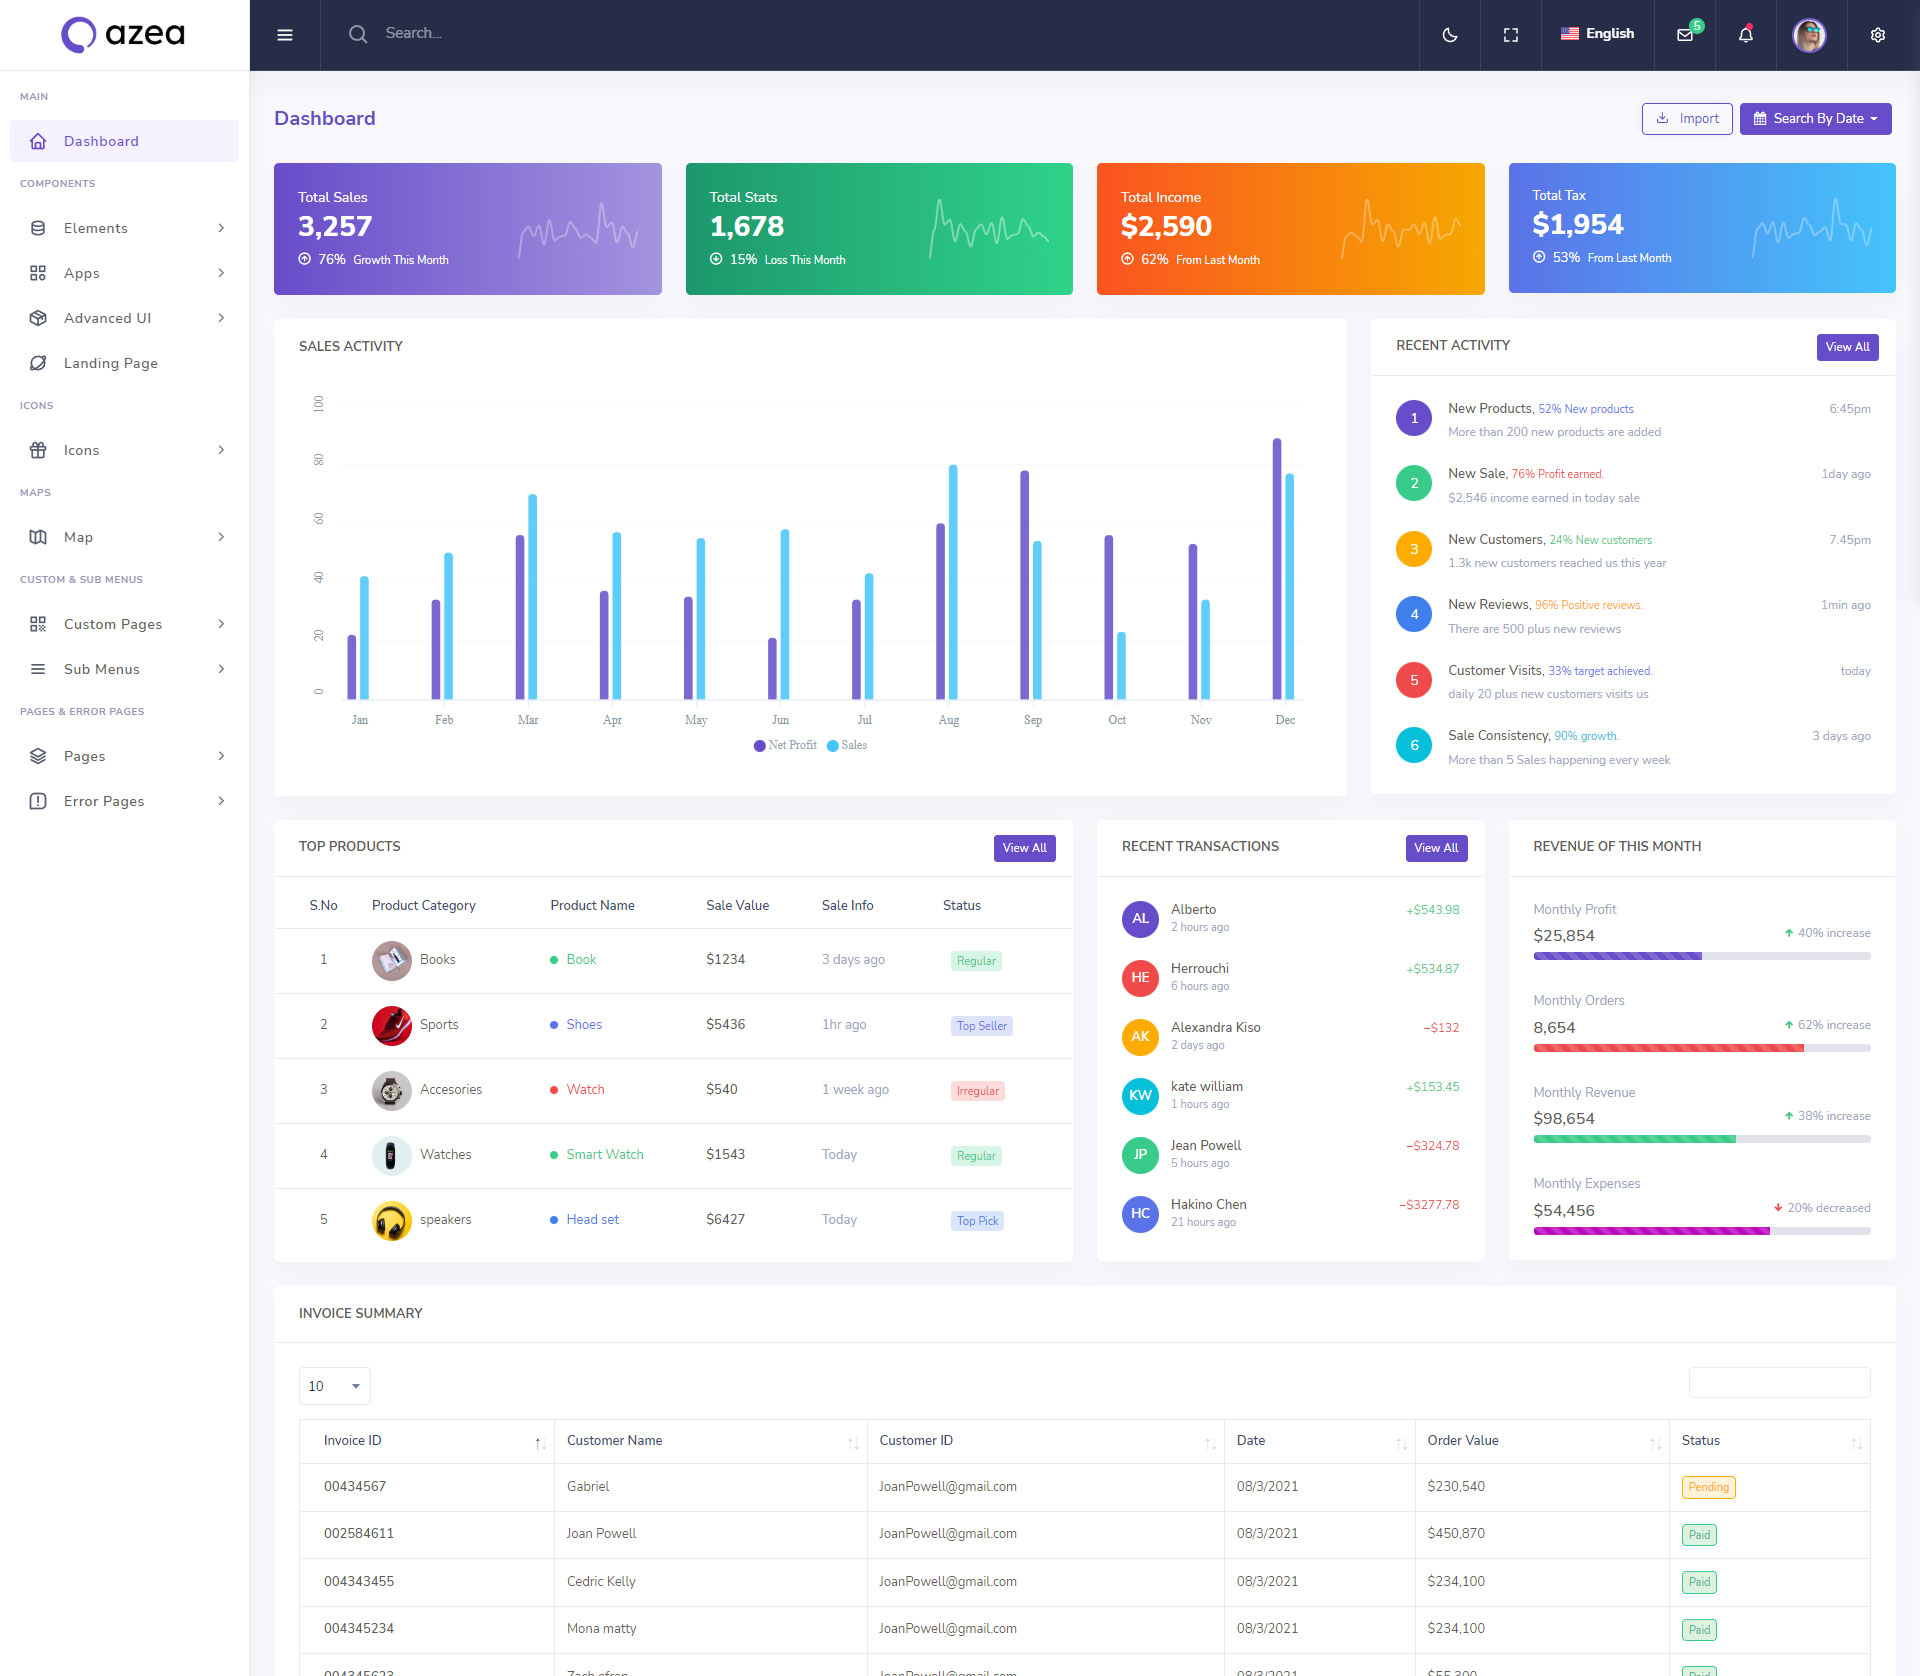Toggle Net Profit legend in chart
1920x1676 pixels.
point(786,745)
